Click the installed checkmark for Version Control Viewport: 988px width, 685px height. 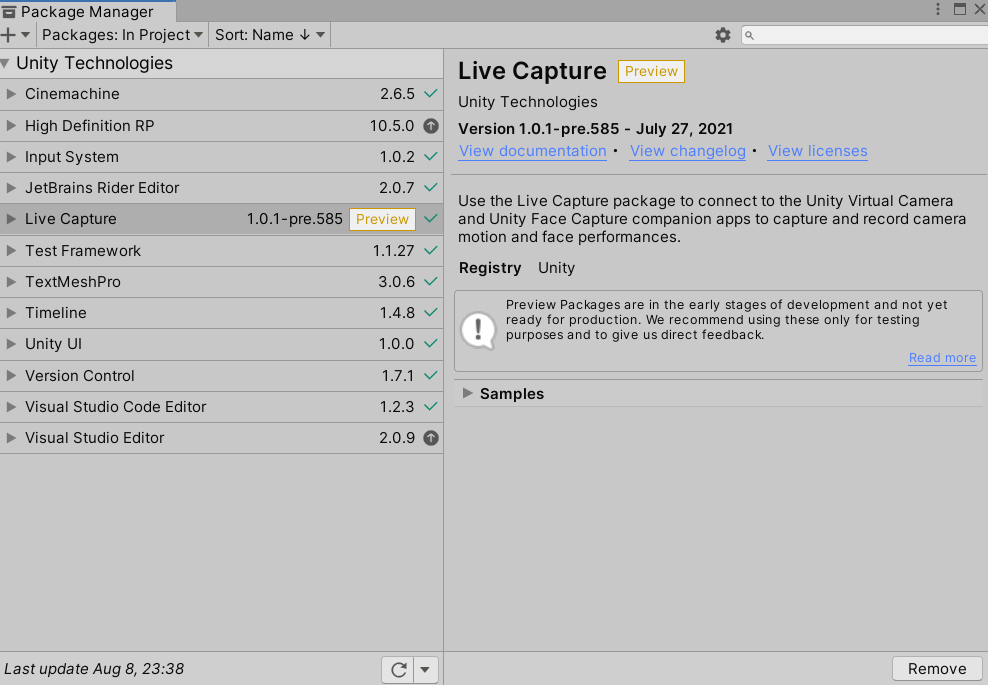click(x=431, y=375)
